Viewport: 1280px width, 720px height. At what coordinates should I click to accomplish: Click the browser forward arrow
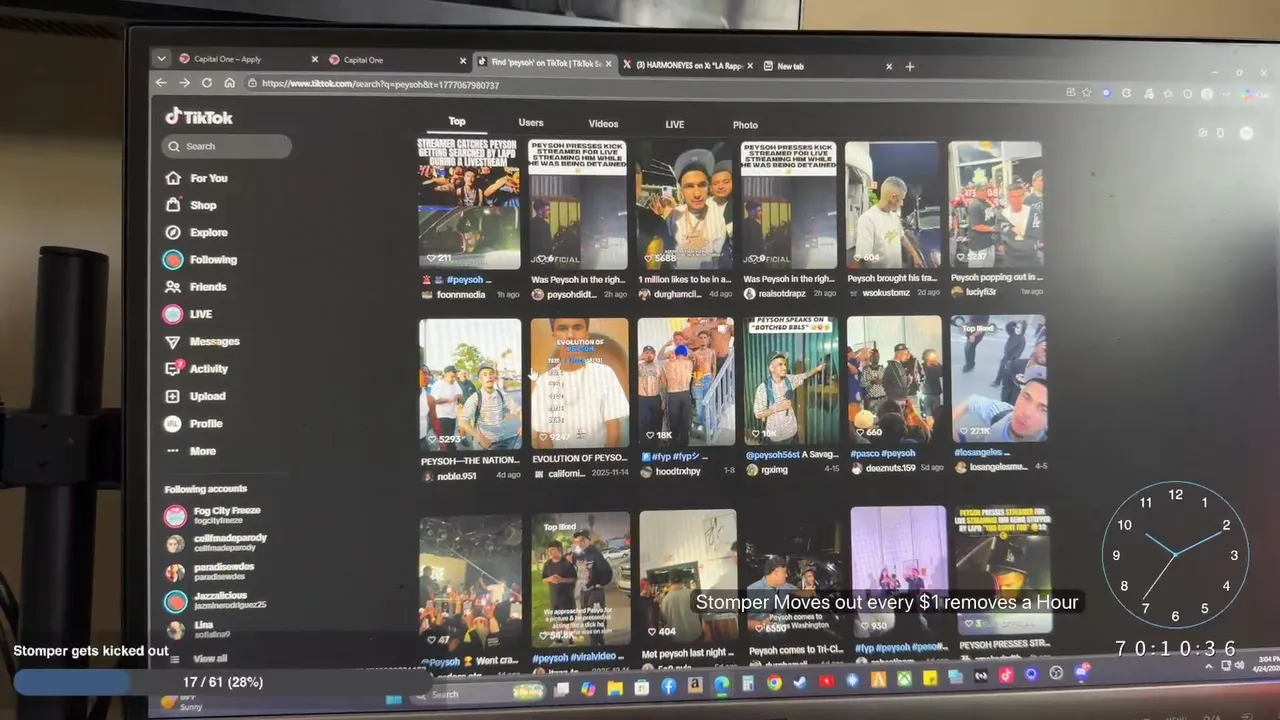point(184,83)
